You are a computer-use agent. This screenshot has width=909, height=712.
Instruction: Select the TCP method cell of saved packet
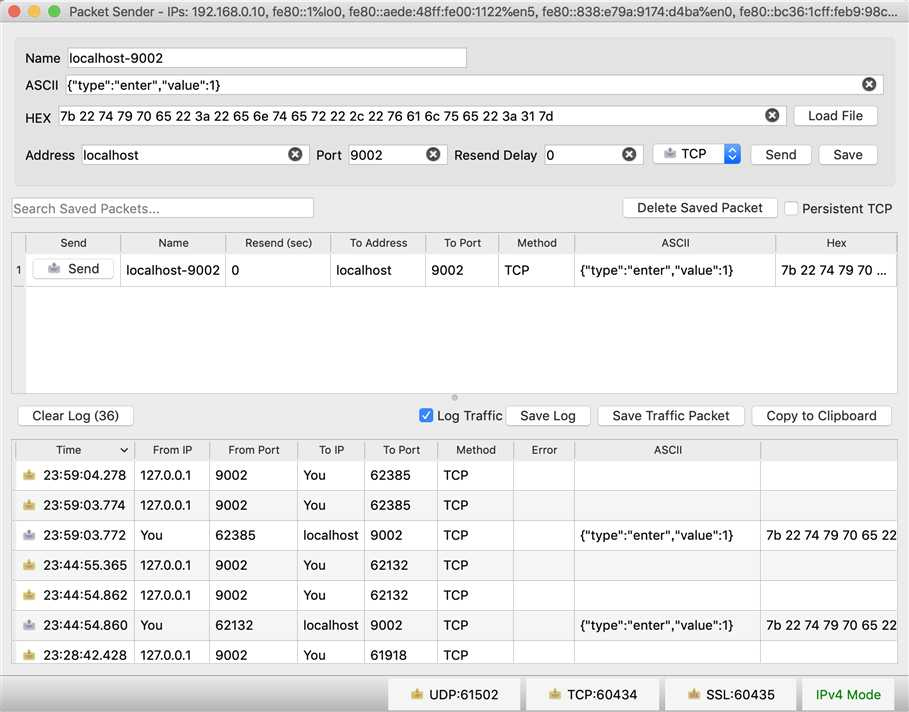[536, 270]
